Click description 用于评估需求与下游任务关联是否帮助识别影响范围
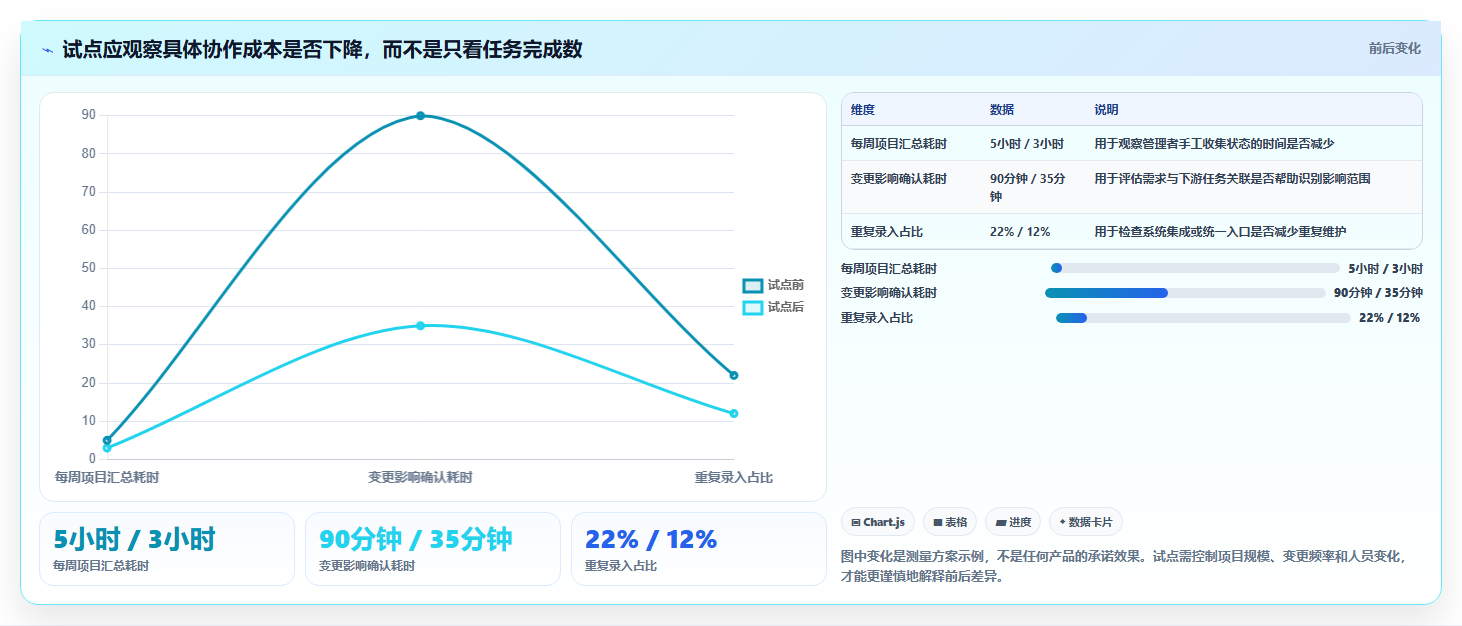 click(1232, 179)
